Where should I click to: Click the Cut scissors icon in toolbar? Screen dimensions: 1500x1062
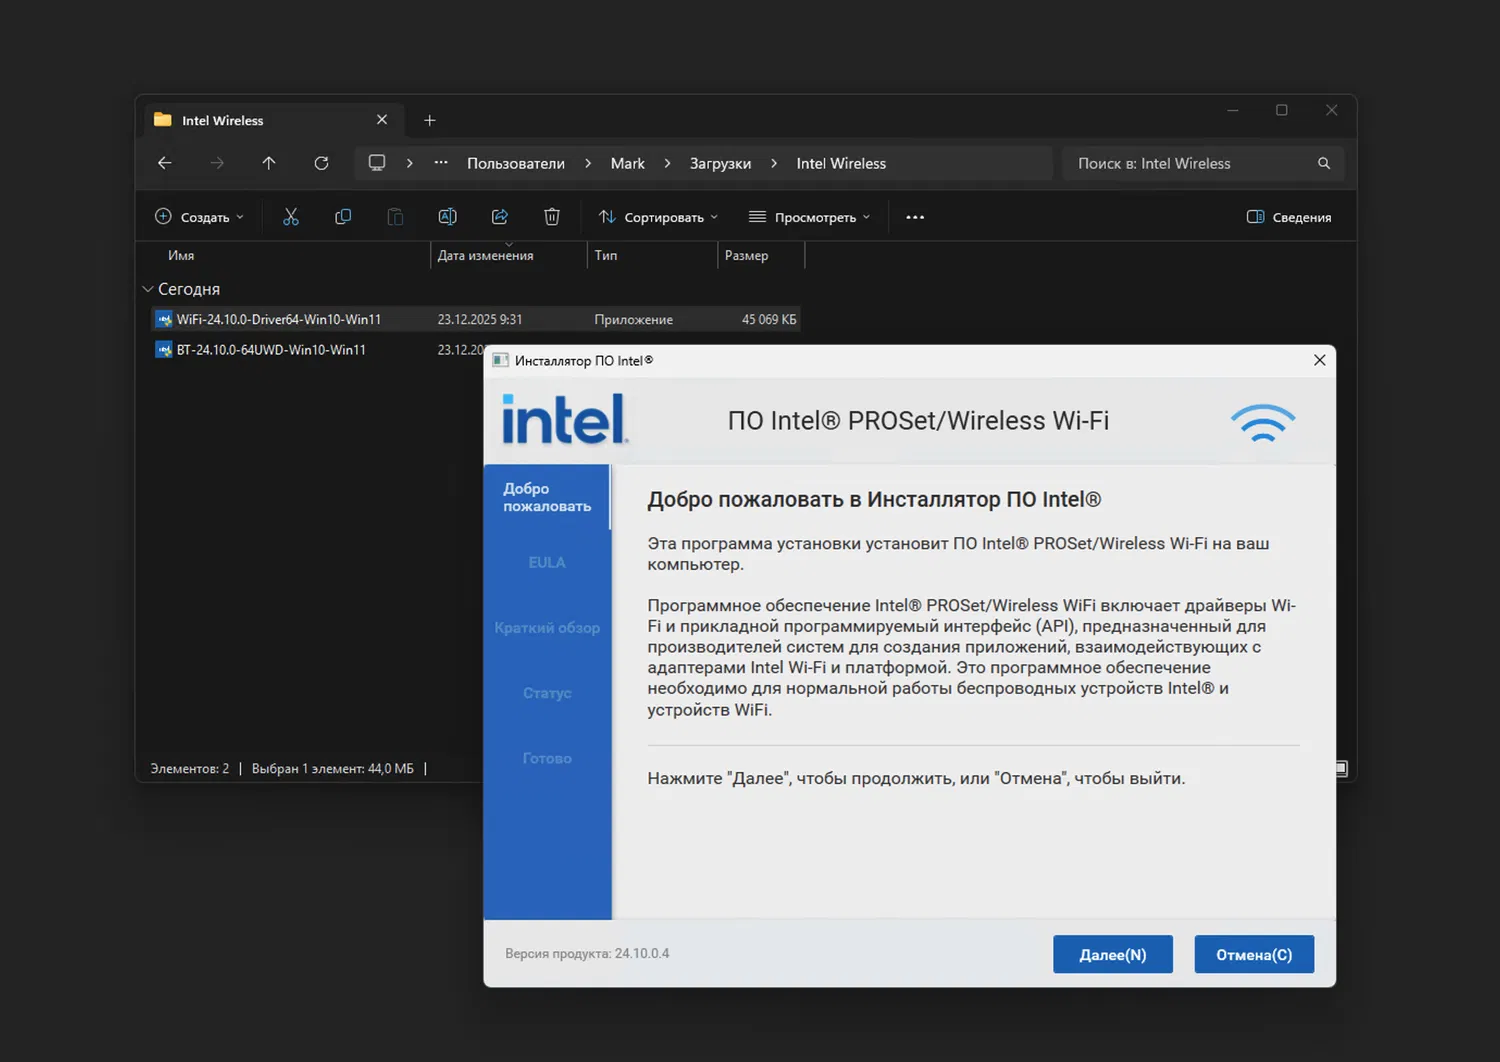coord(291,217)
